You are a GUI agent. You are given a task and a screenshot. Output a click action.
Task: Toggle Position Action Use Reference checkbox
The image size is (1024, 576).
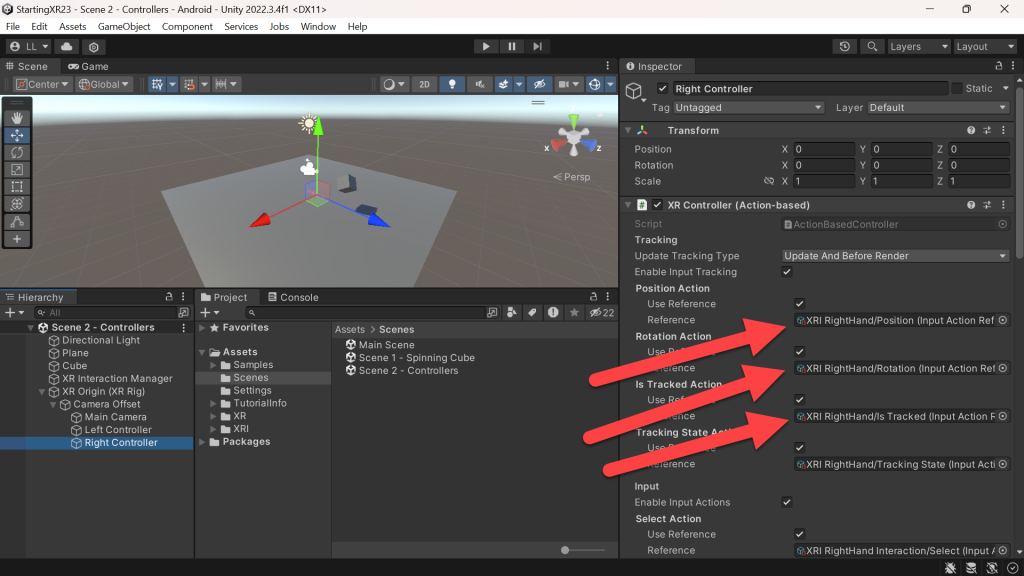click(799, 304)
